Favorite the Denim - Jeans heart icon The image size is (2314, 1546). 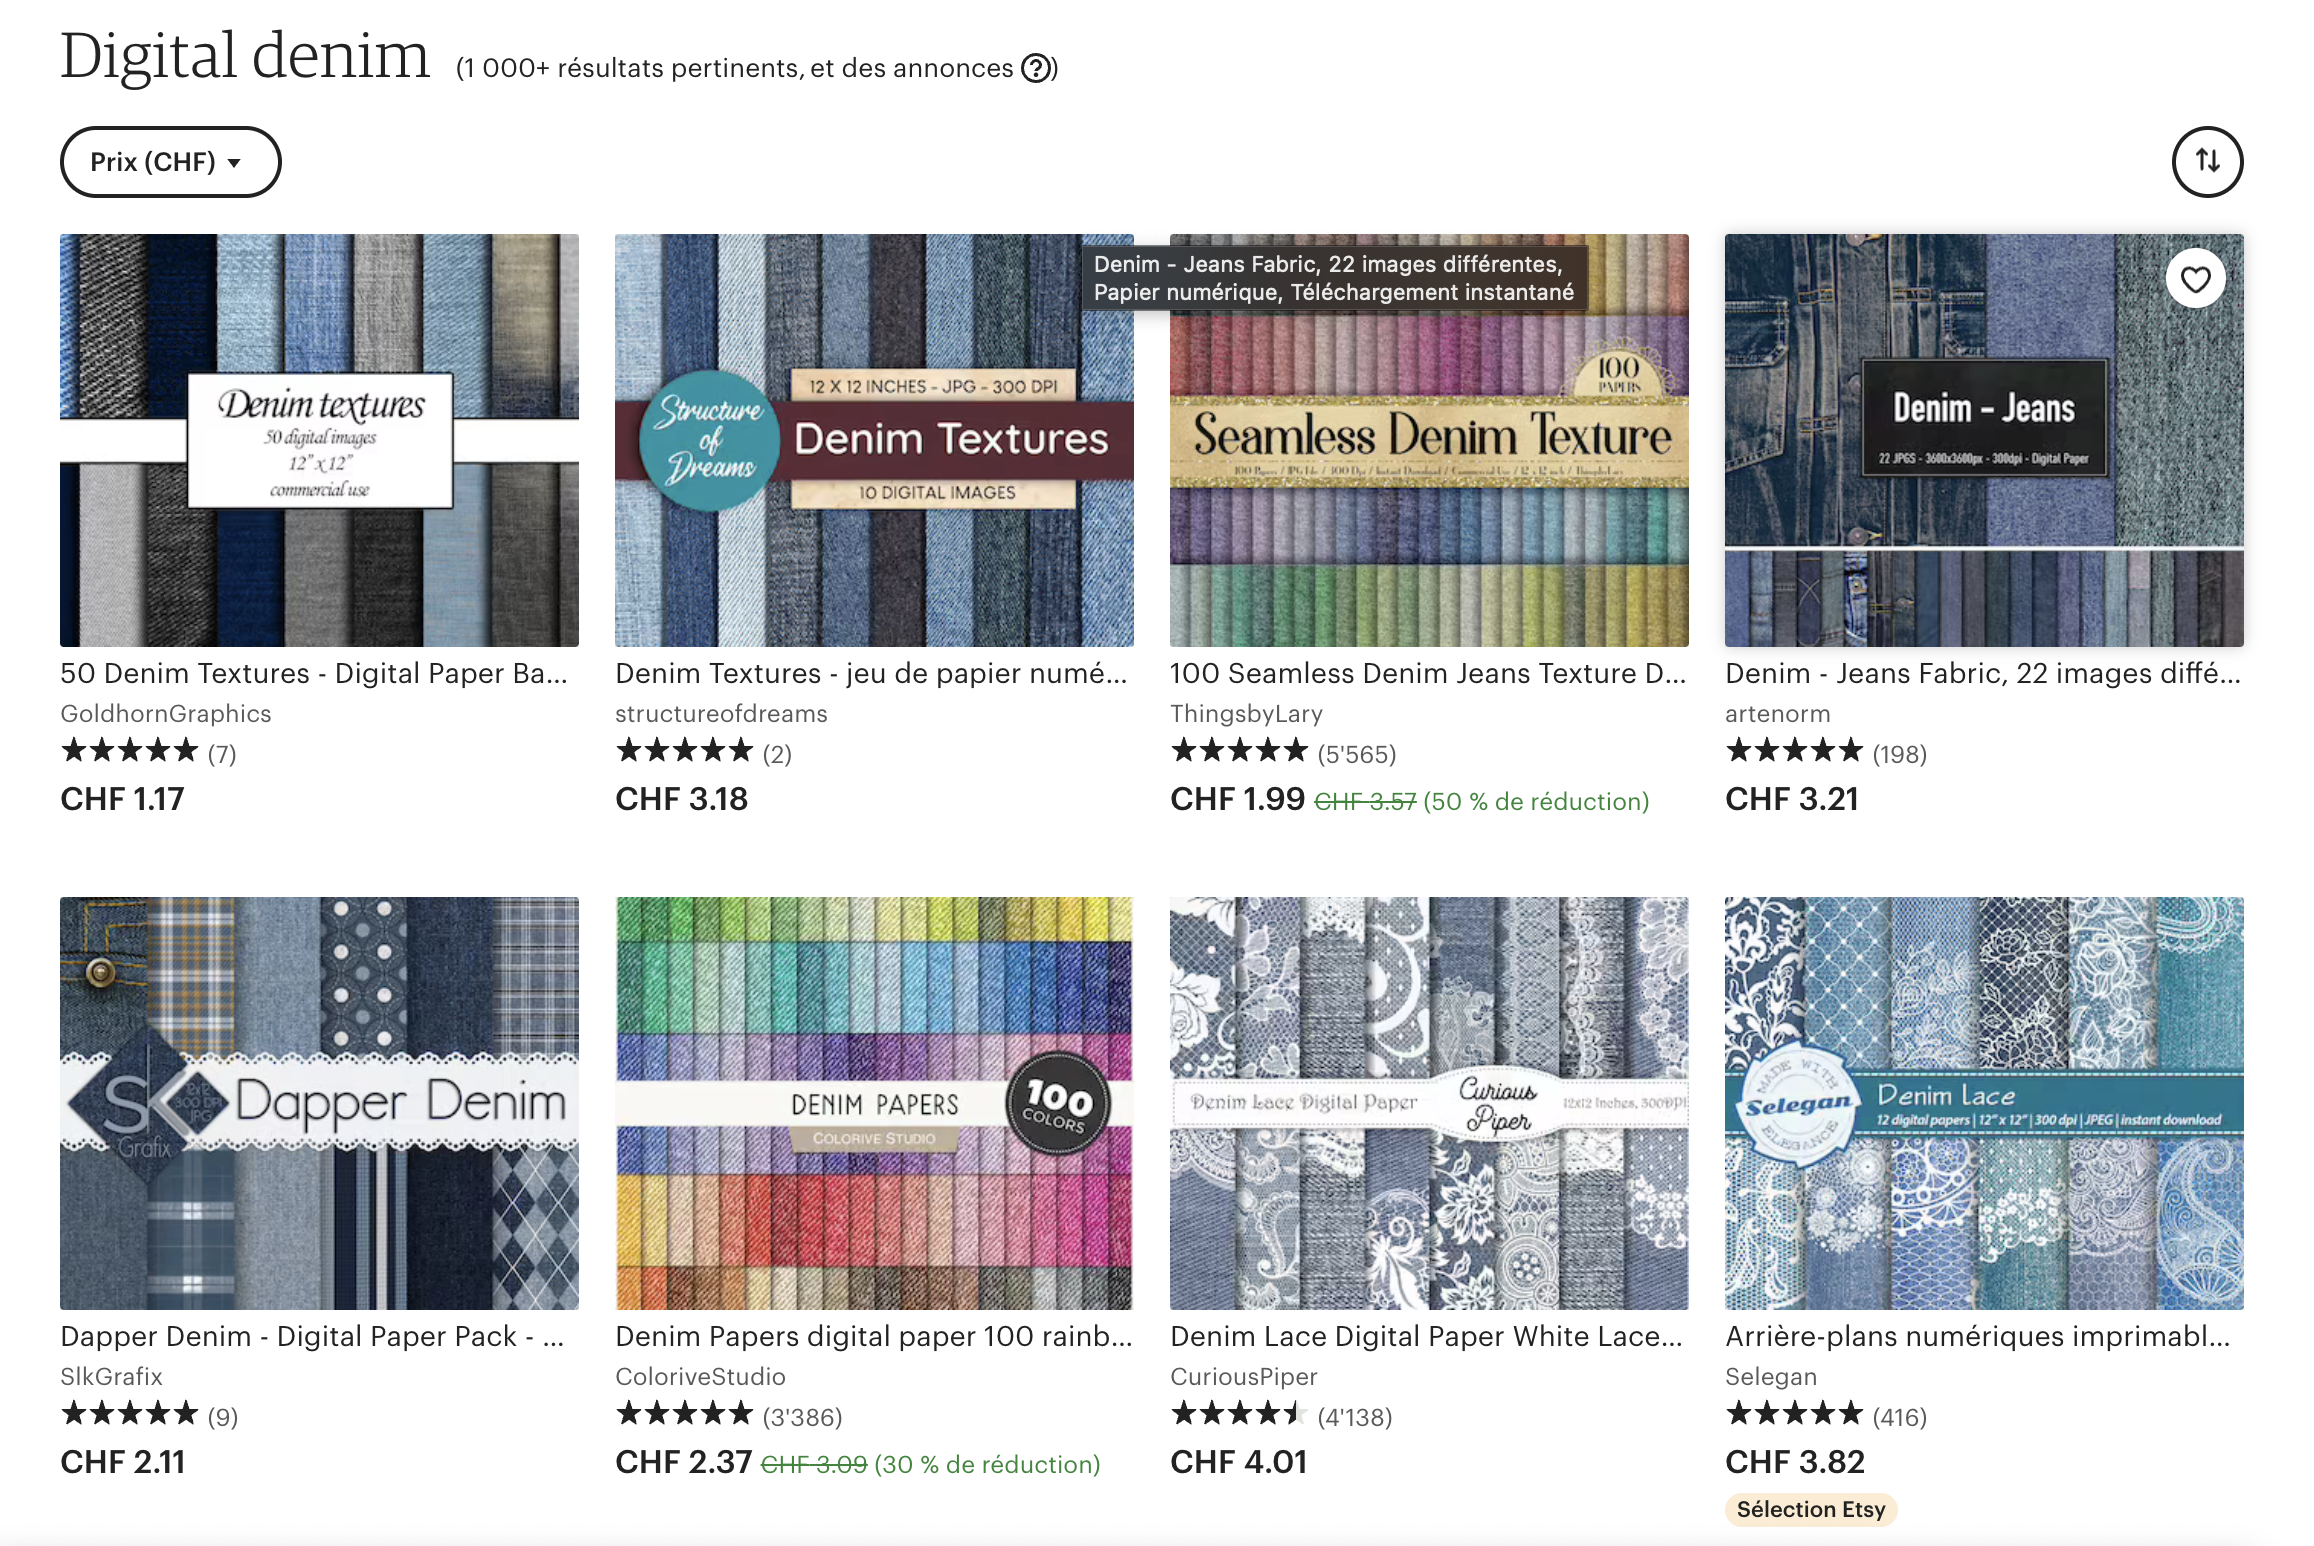[x=2195, y=279]
